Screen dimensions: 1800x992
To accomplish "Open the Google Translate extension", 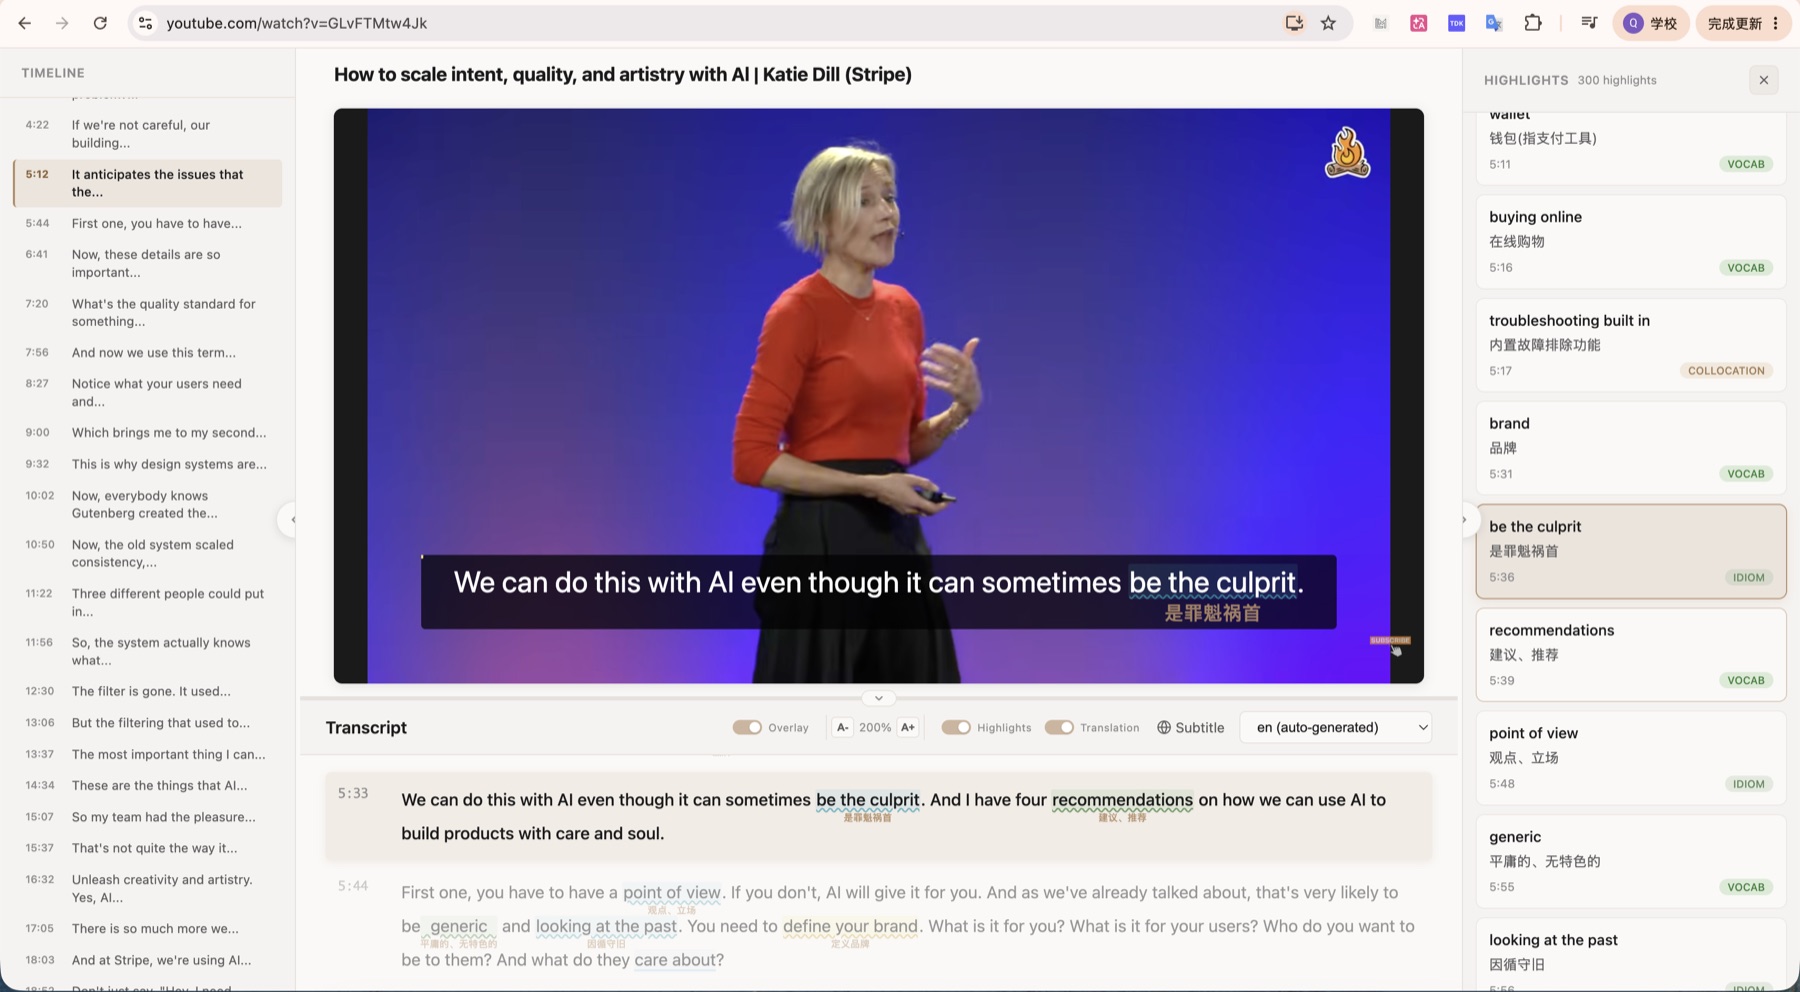I will coord(1494,23).
